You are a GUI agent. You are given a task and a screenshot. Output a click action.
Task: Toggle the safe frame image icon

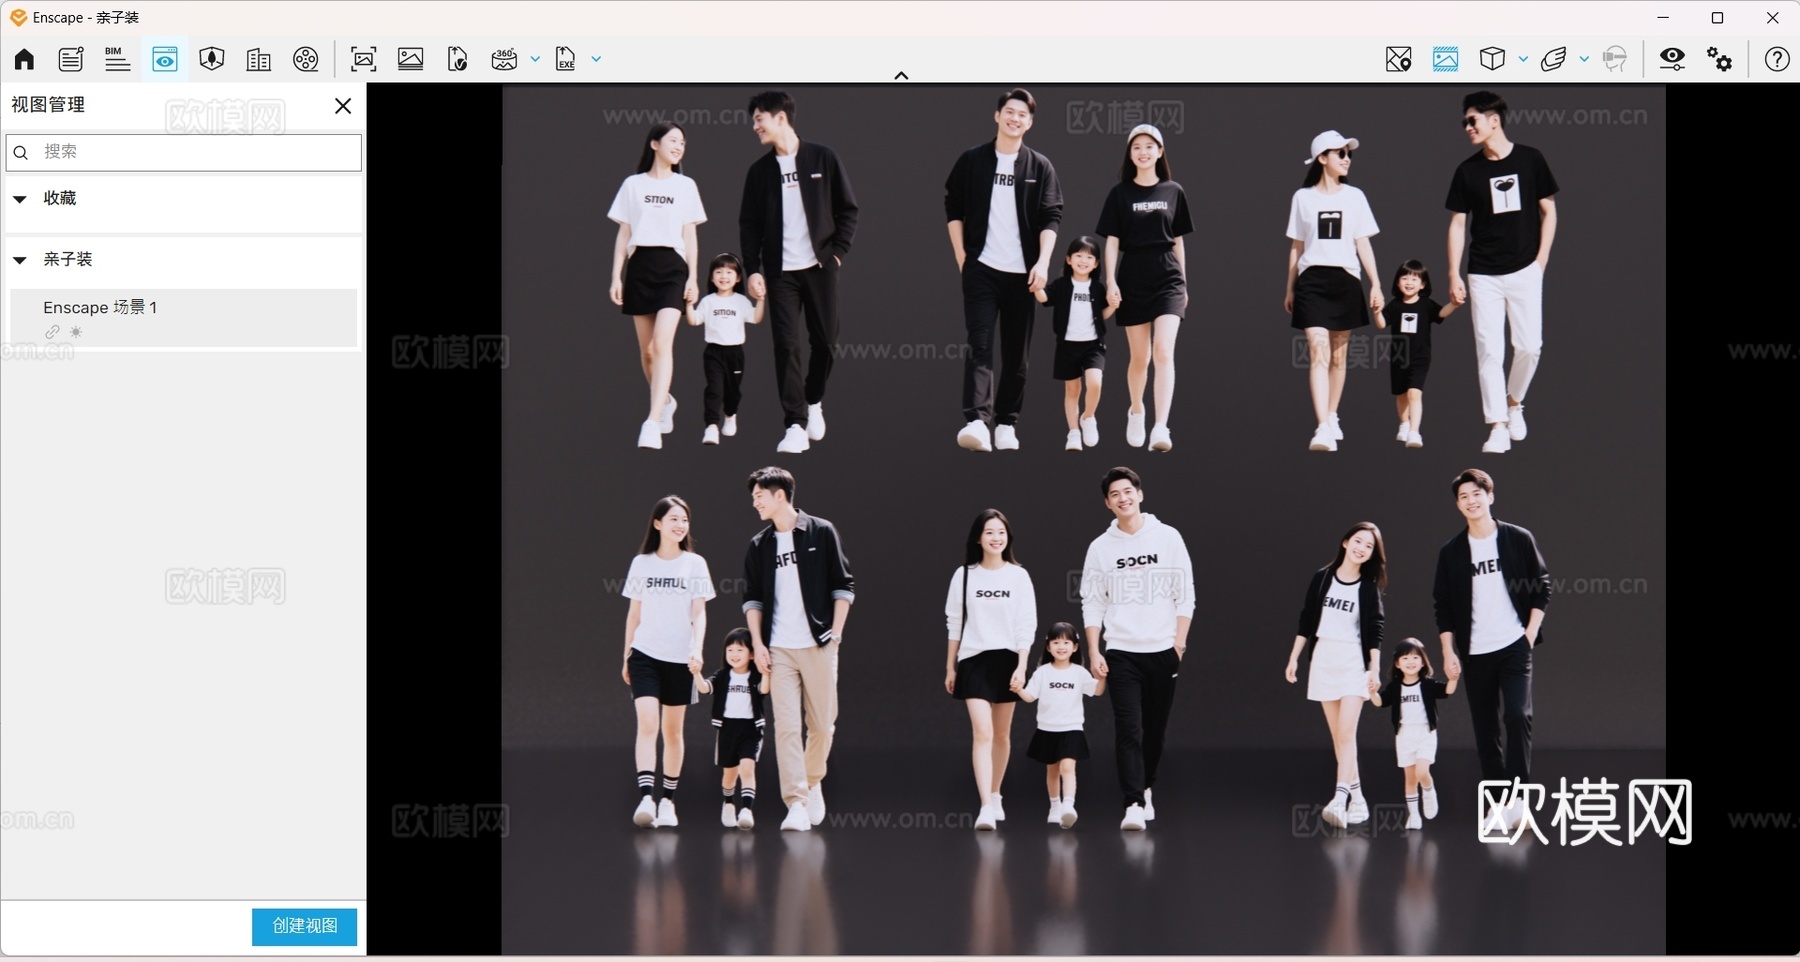point(1445,59)
